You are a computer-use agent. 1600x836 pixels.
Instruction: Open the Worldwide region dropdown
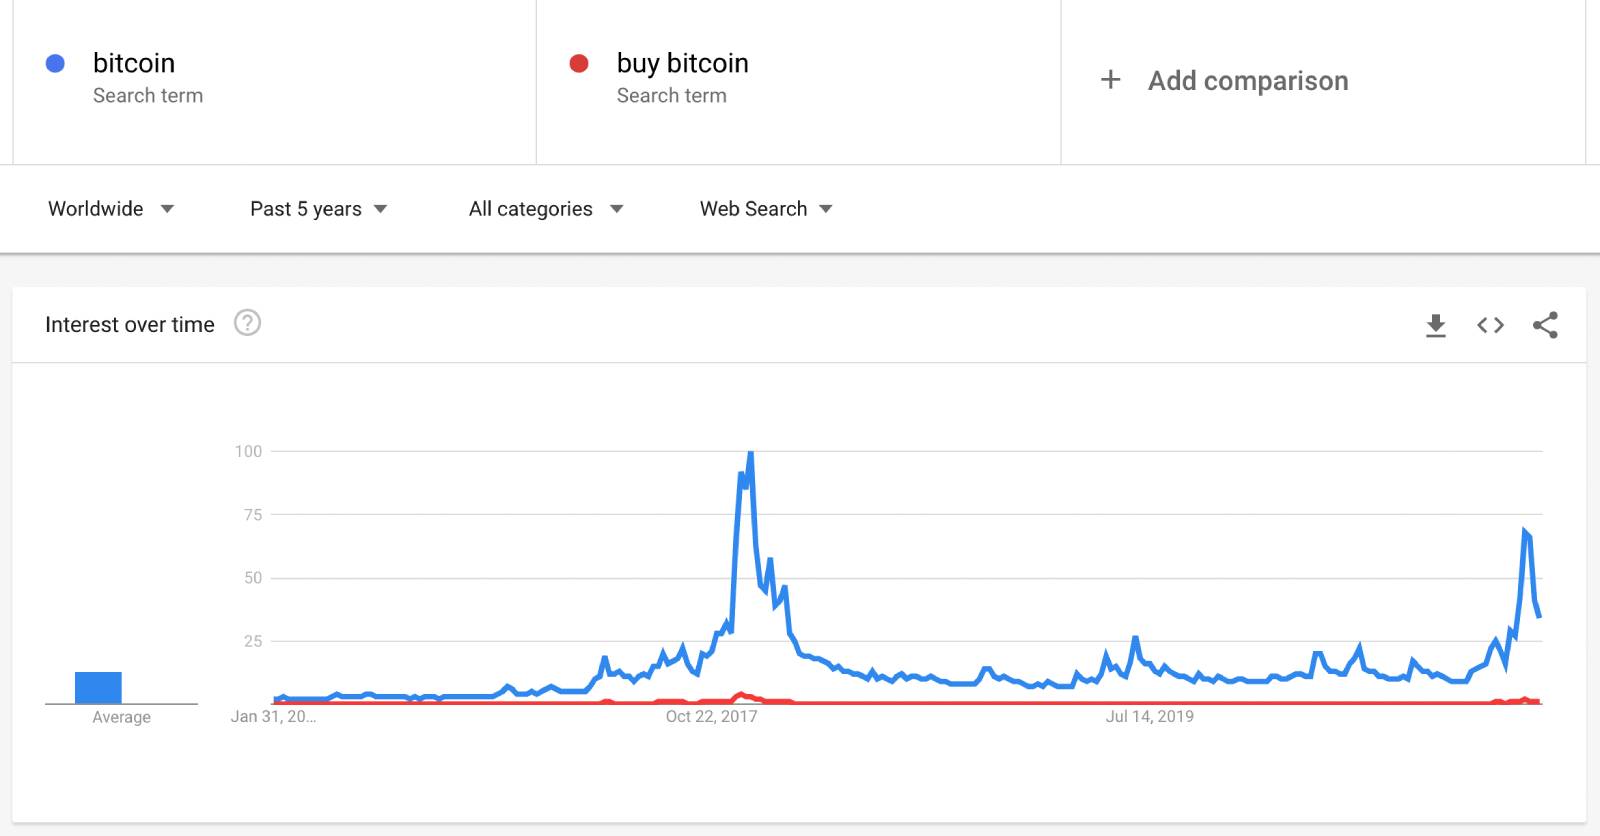111,209
